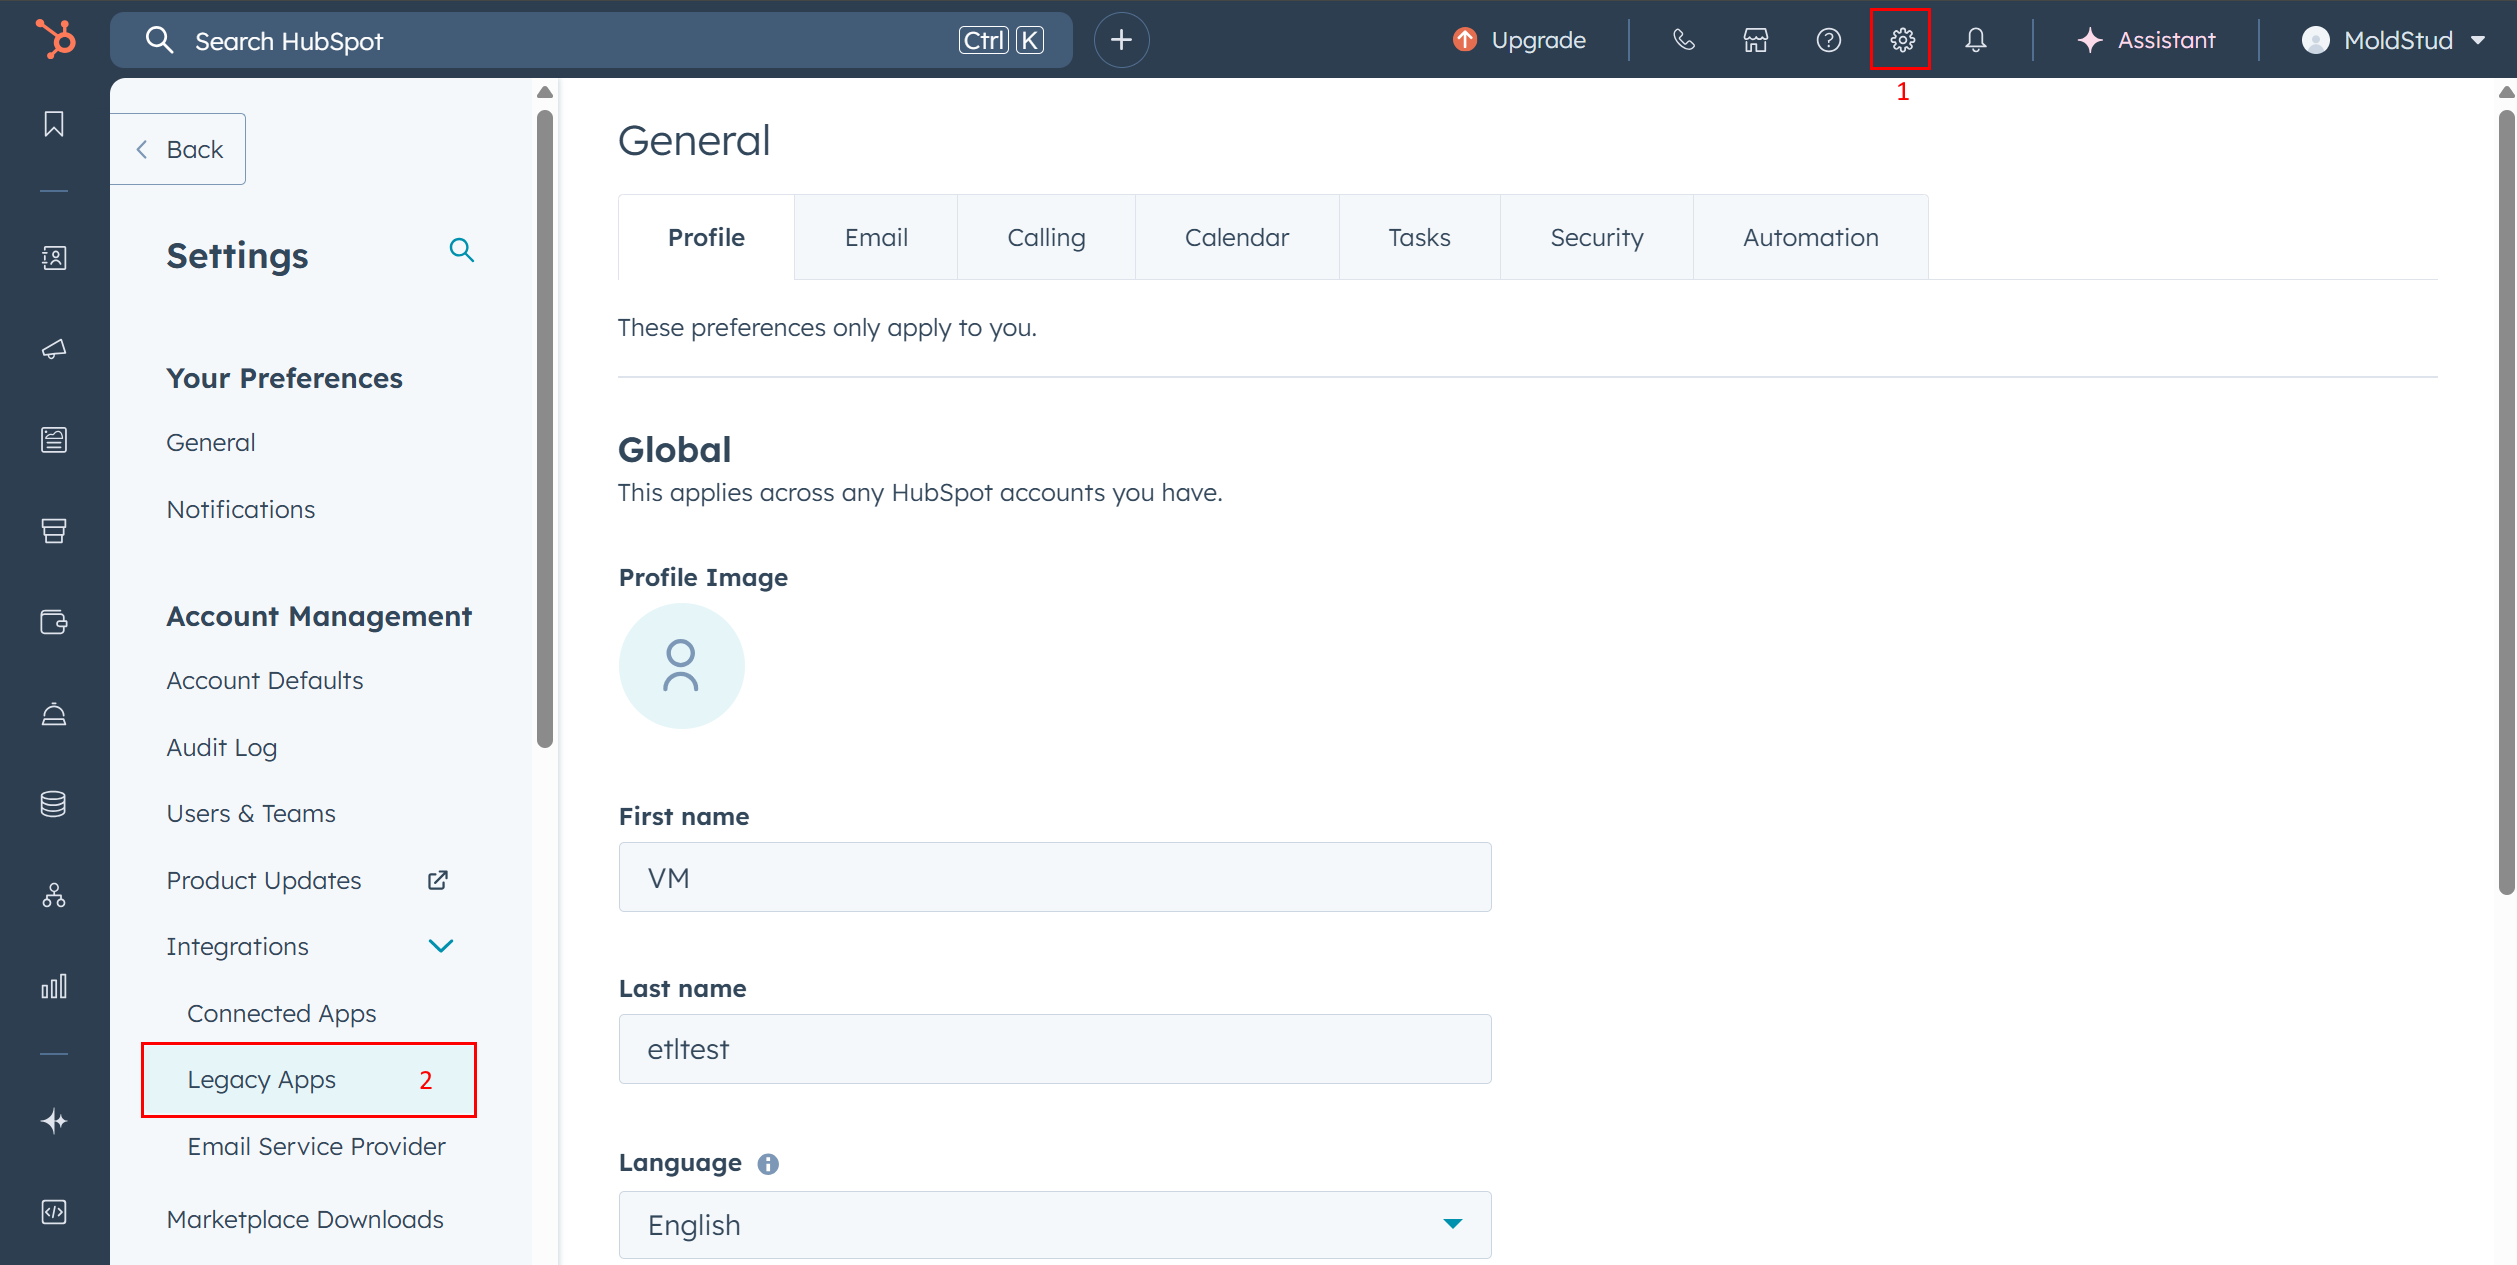Select the Automations workflow icon in the sidebar
Viewport: 2517px width, 1265px height.
(54, 895)
